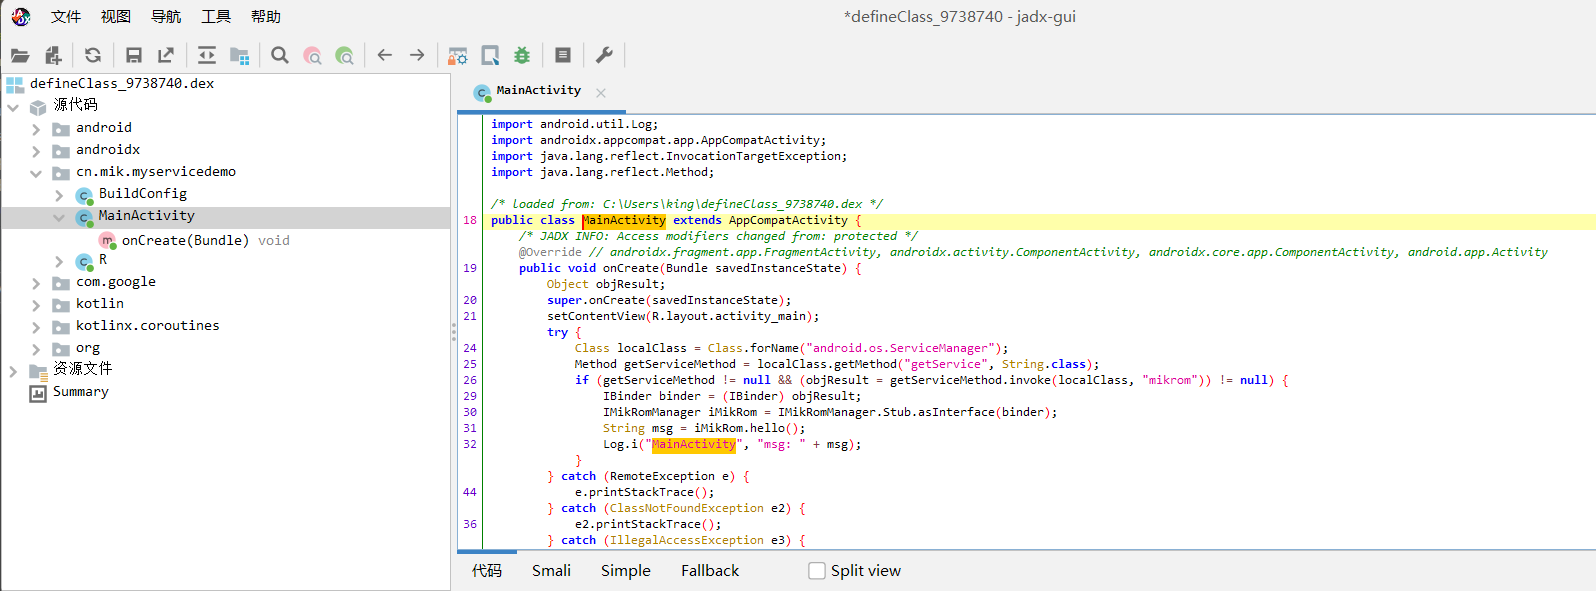
Task: Navigate back with the left arrow icon
Action: click(x=385, y=56)
